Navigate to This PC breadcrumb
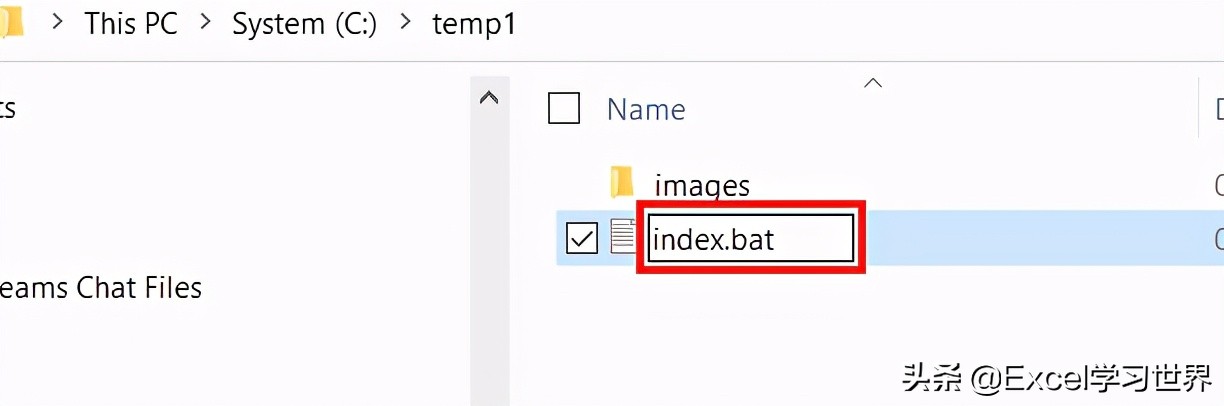 [131, 23]
